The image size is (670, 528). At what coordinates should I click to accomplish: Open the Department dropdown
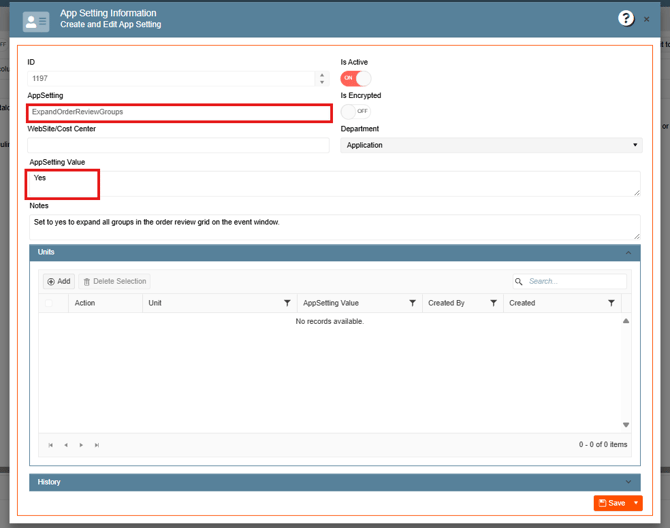(x=490, y=145)
